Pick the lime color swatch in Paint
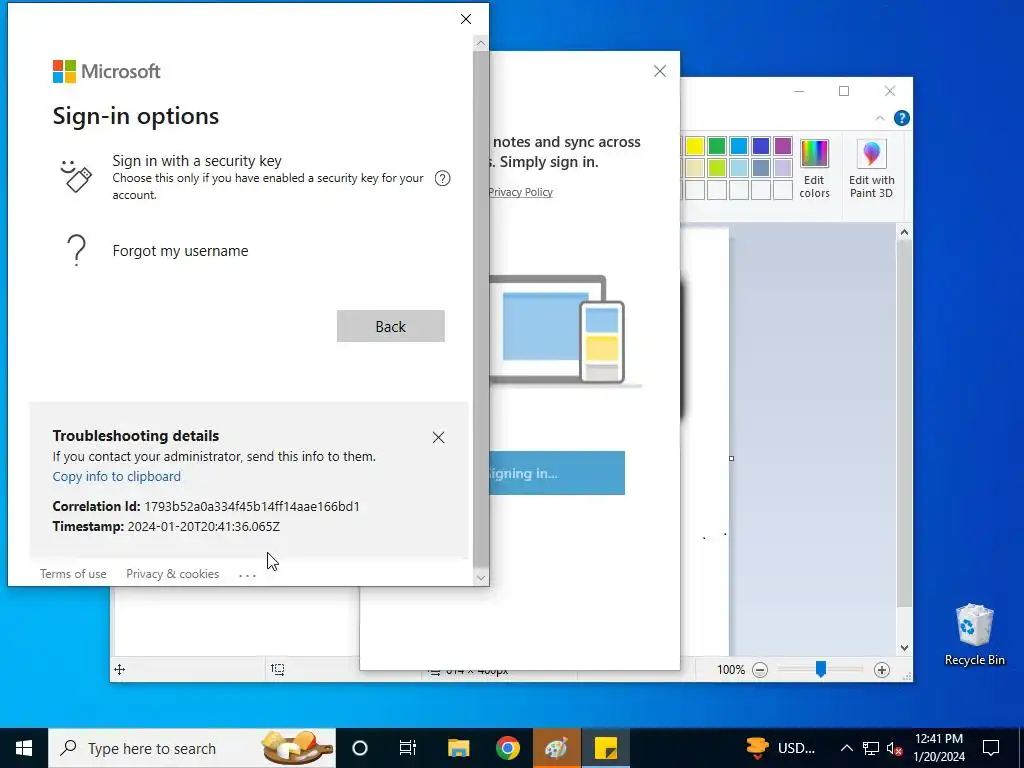 [717, 168]
